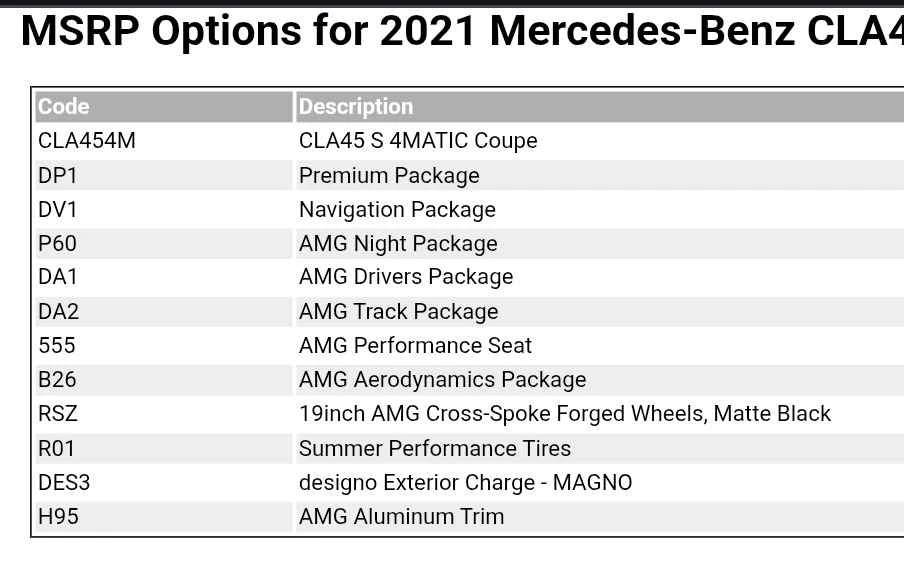Image resolution: width=904 pixels, height=566 pixels.
Task: Select the CLA454M code cell
Action: click(x=87, y=141)
